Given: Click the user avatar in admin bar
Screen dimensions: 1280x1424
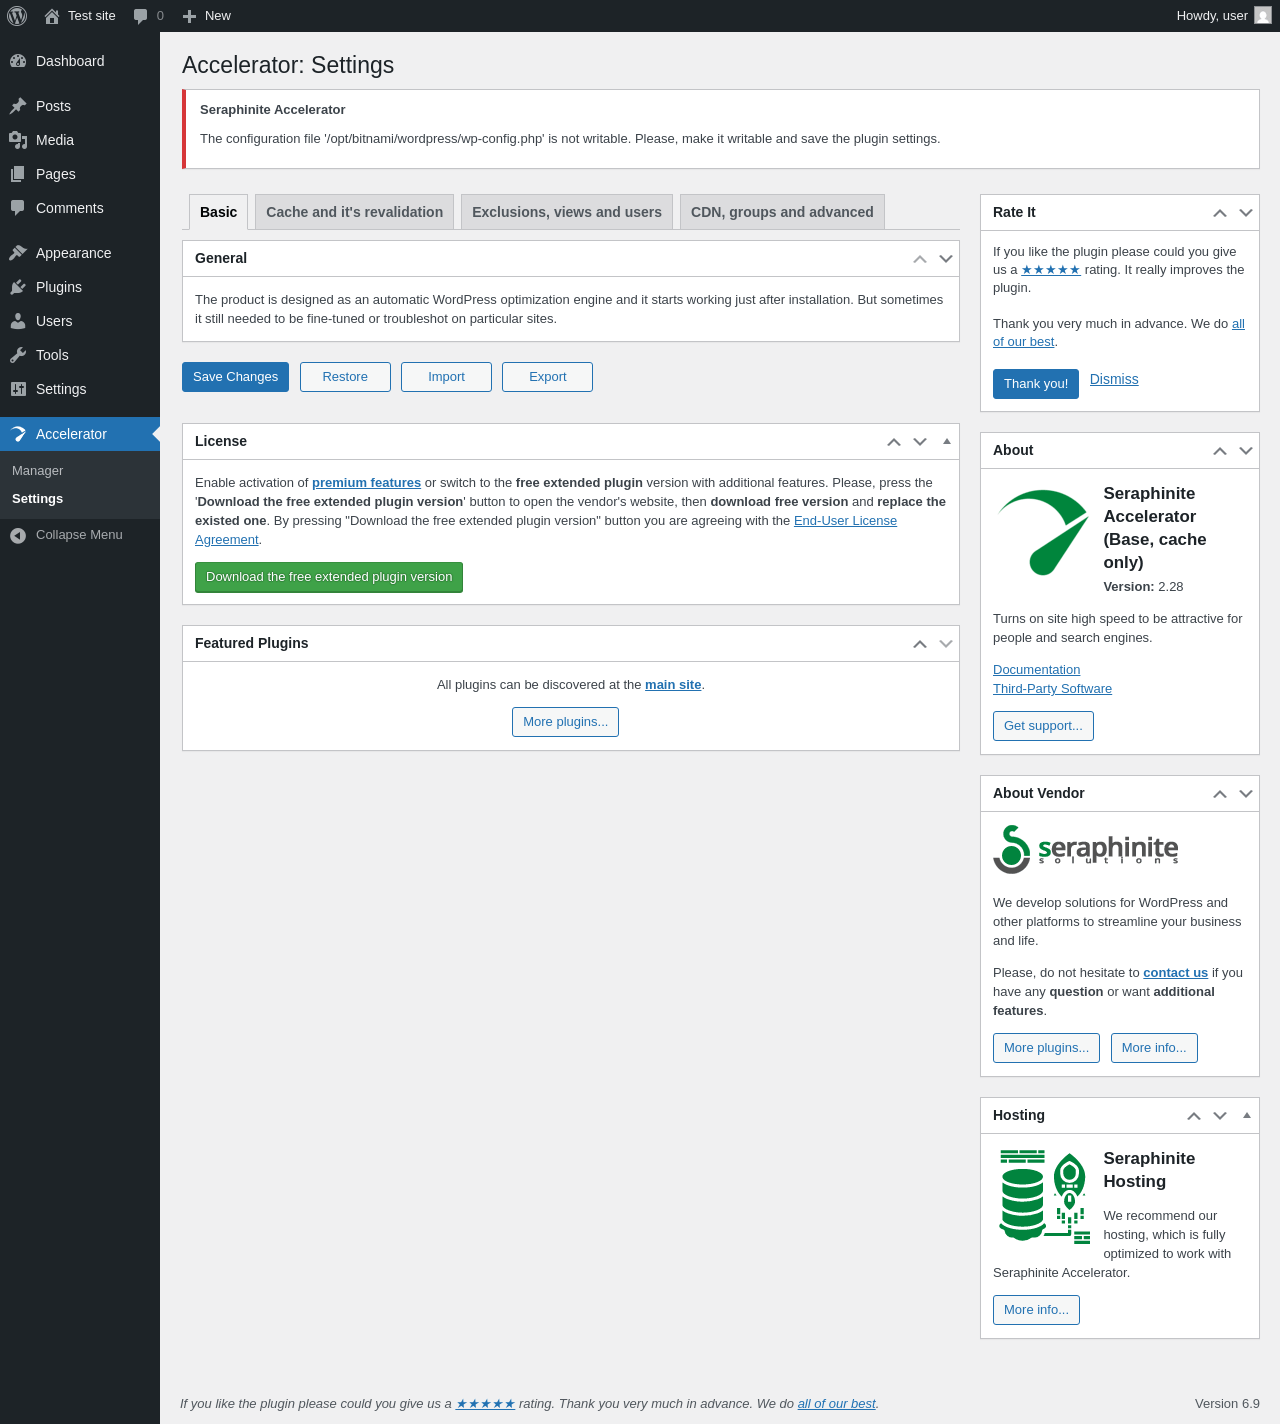Looking at the screenshot, I should [1263, 16].
